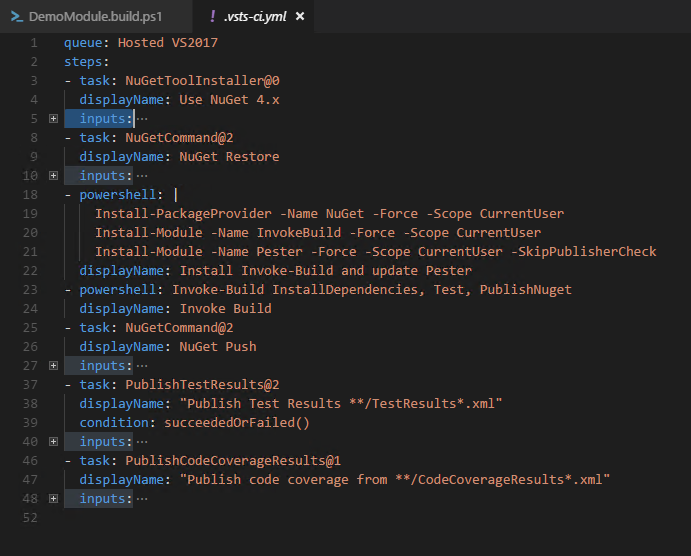Click 'InstallDependencies,' on line 23
The width and height of the screenshot is (691, 556).
pos(348,289)
